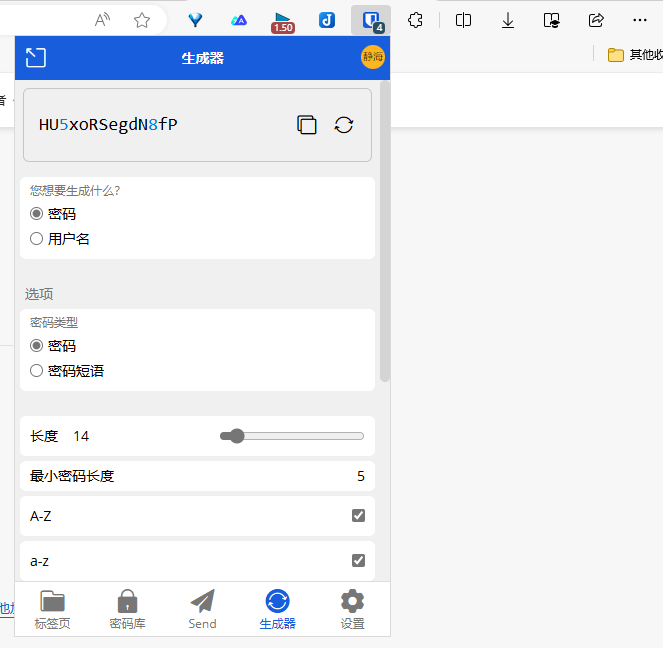The width and height of the screenshot is (663, 648).
Task: Pop out the Bitwarden window
Action: (x=36, y=58)
